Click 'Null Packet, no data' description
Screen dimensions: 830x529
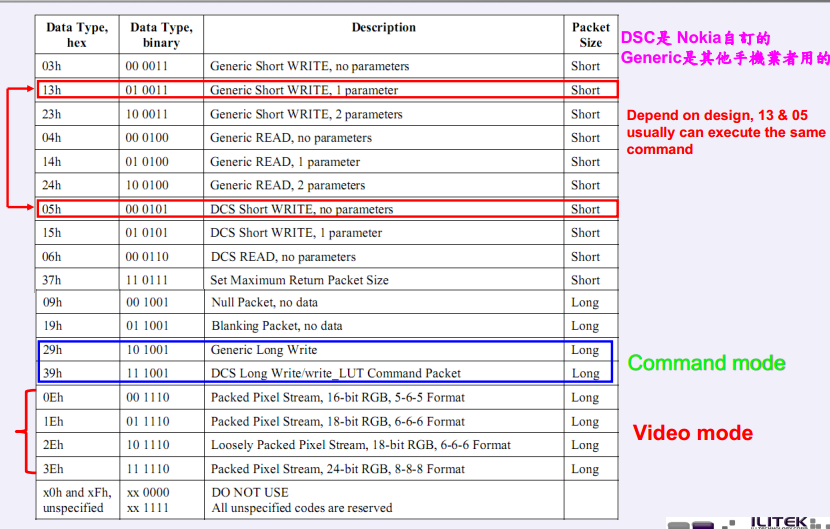pyautogui.click(x=265, y=302)
